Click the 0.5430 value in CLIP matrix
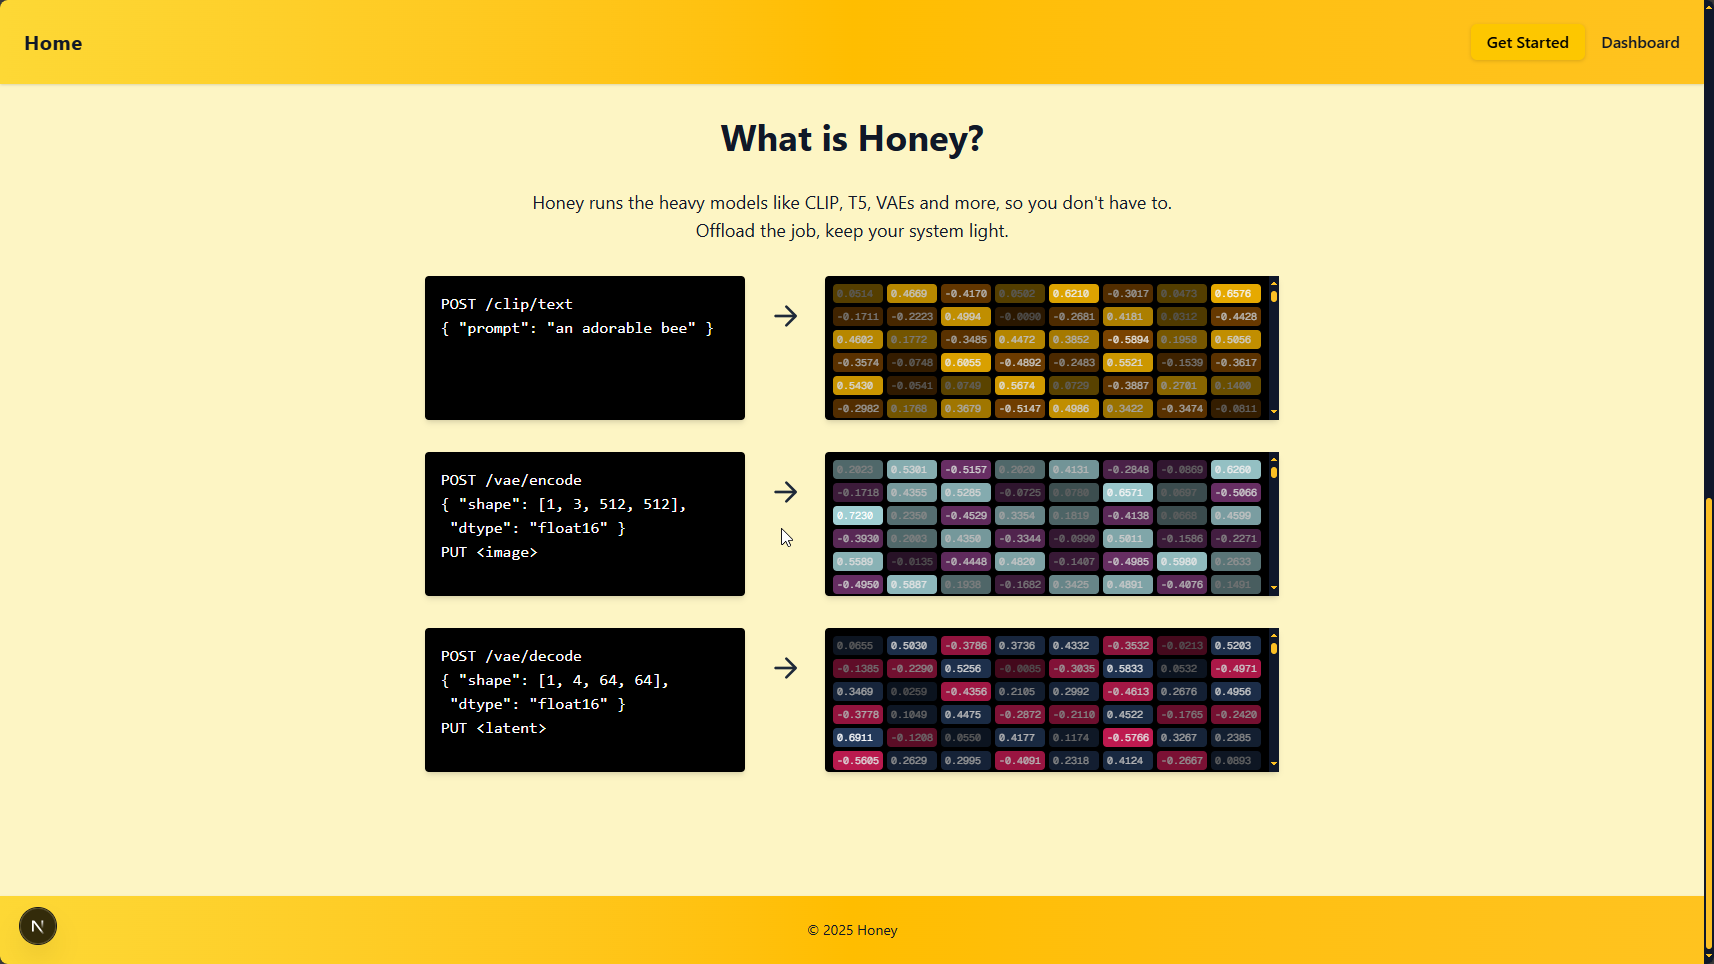This screenshot has width=1714, height=964. 858,386
